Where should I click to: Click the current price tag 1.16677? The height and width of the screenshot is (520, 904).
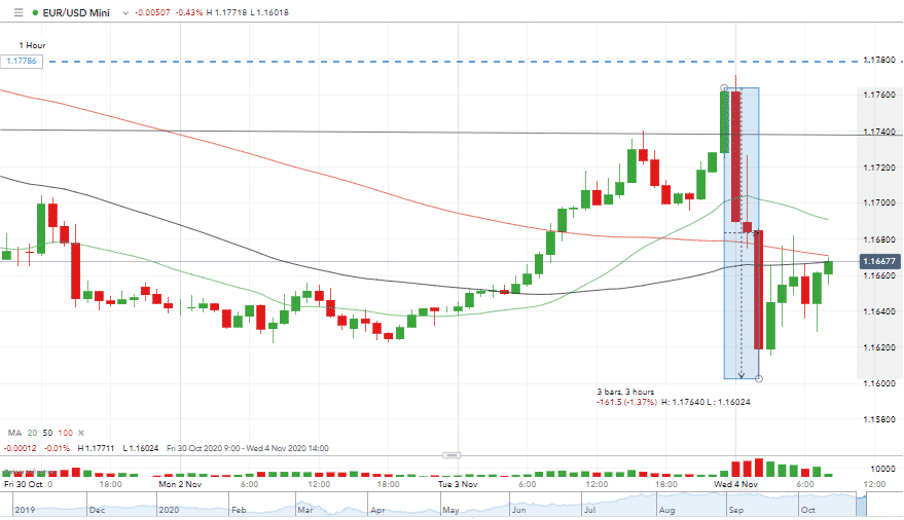pos(879,261)
